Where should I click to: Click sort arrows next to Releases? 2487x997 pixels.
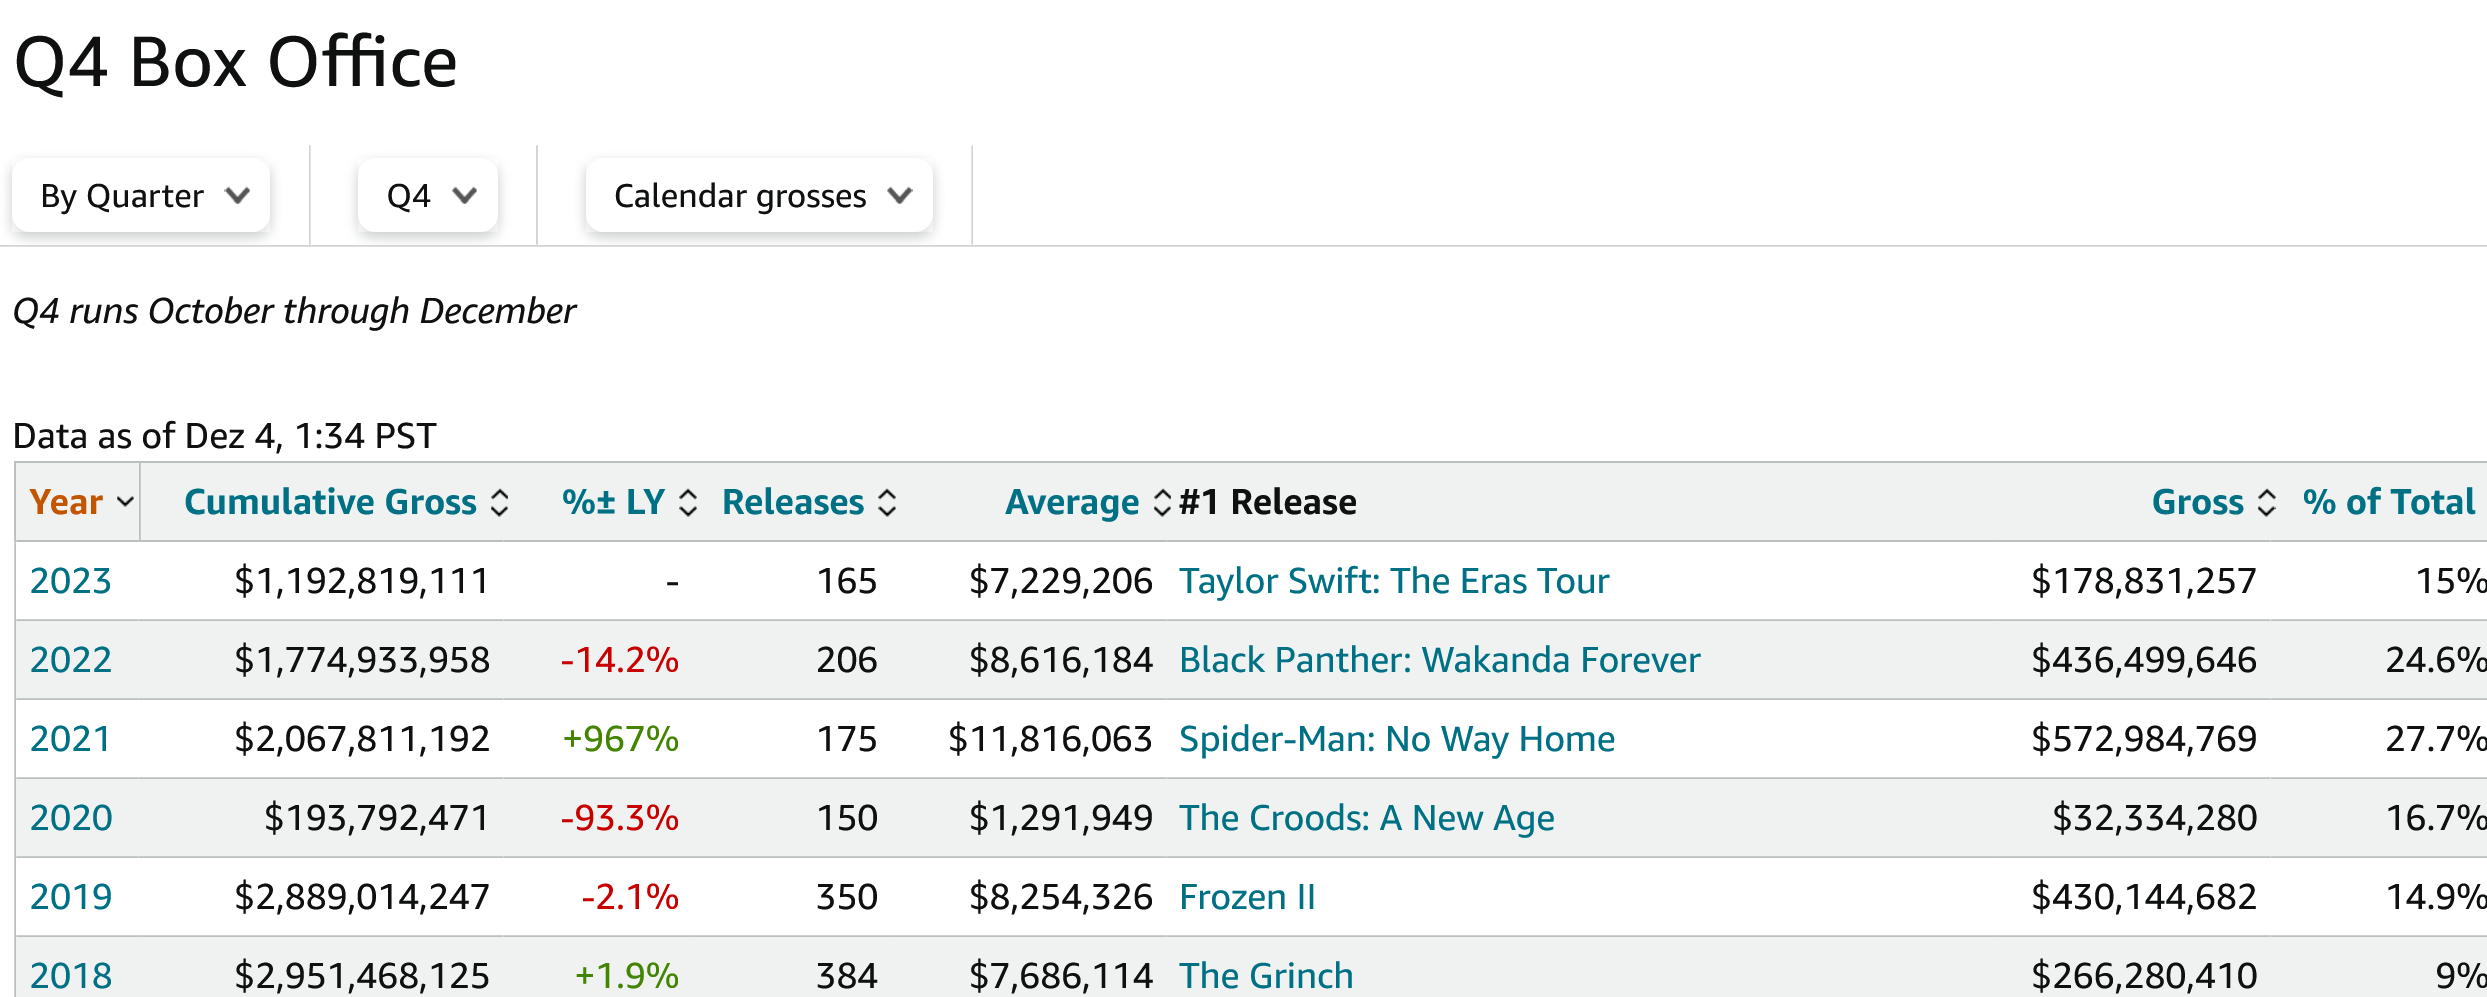[887, 503]
